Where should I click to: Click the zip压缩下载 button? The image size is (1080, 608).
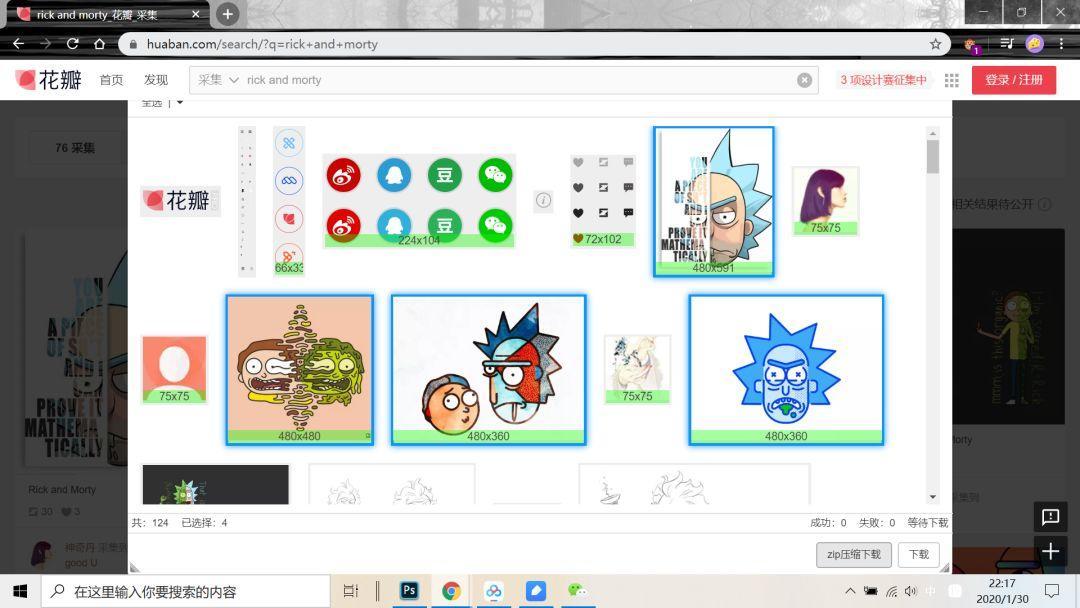pos(853,554)
